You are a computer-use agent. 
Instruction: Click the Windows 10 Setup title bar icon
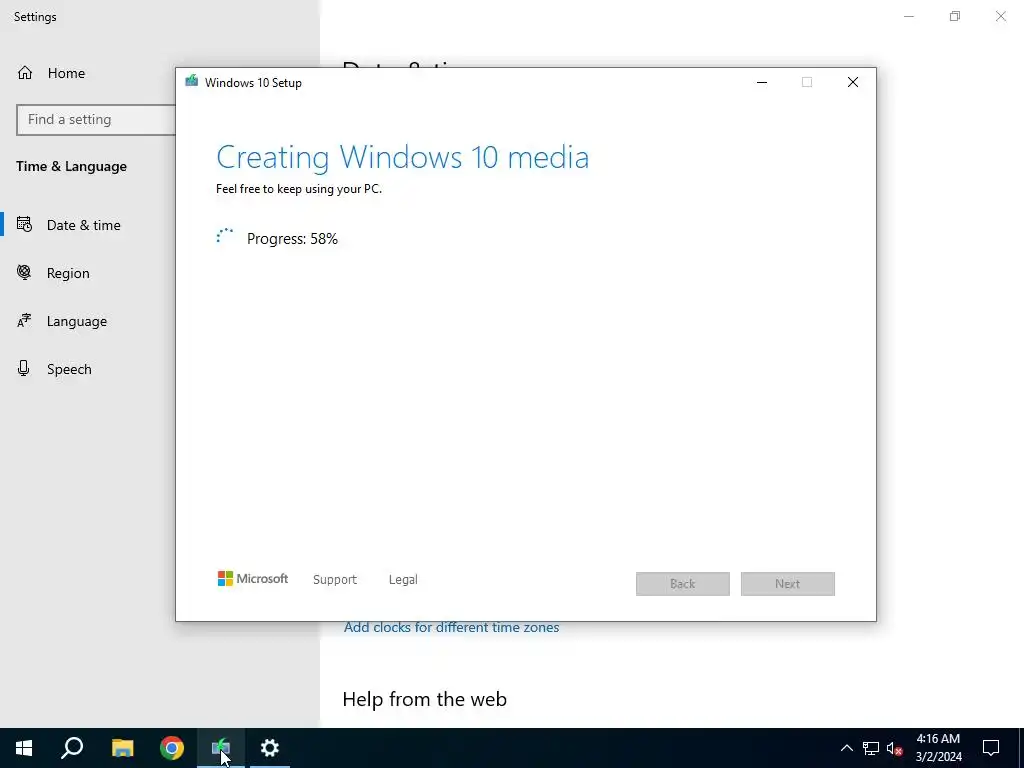pyautogui.click(x=191, y=82)
